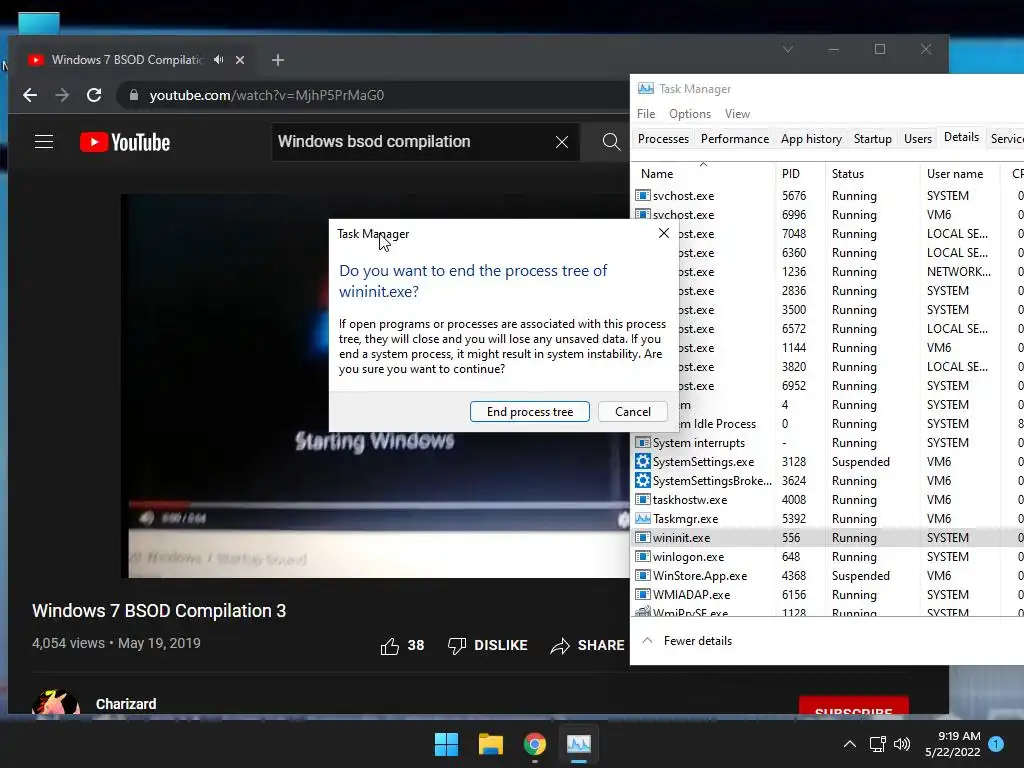
Task: Click the YouTube video player
Action: (375, 385)
